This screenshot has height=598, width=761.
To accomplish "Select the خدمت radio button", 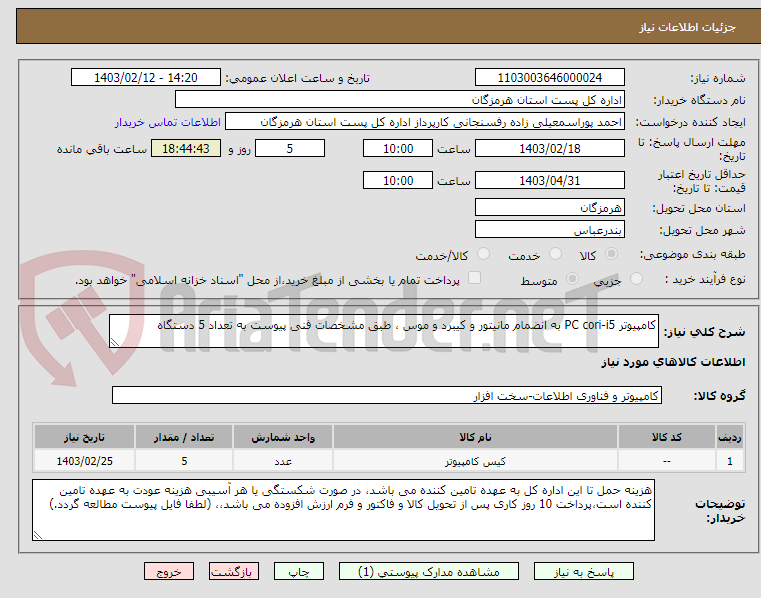I will tap(555, 254).
